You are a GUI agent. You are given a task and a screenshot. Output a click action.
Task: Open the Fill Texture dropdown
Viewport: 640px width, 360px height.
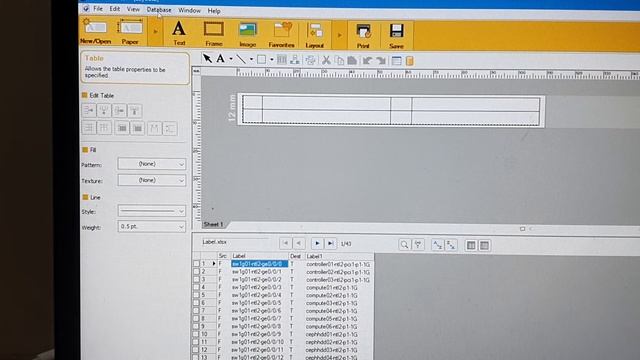pyautogui.click(x=151, y=180)
